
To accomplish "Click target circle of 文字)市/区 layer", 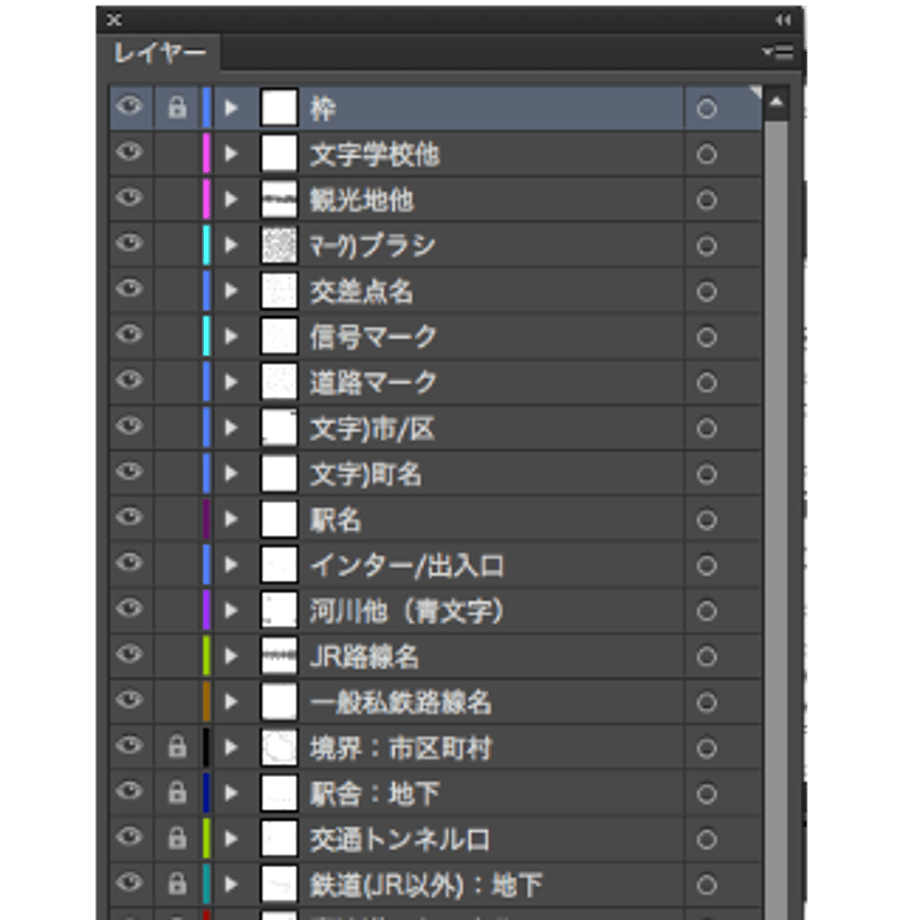I will [x=706, y=428].
